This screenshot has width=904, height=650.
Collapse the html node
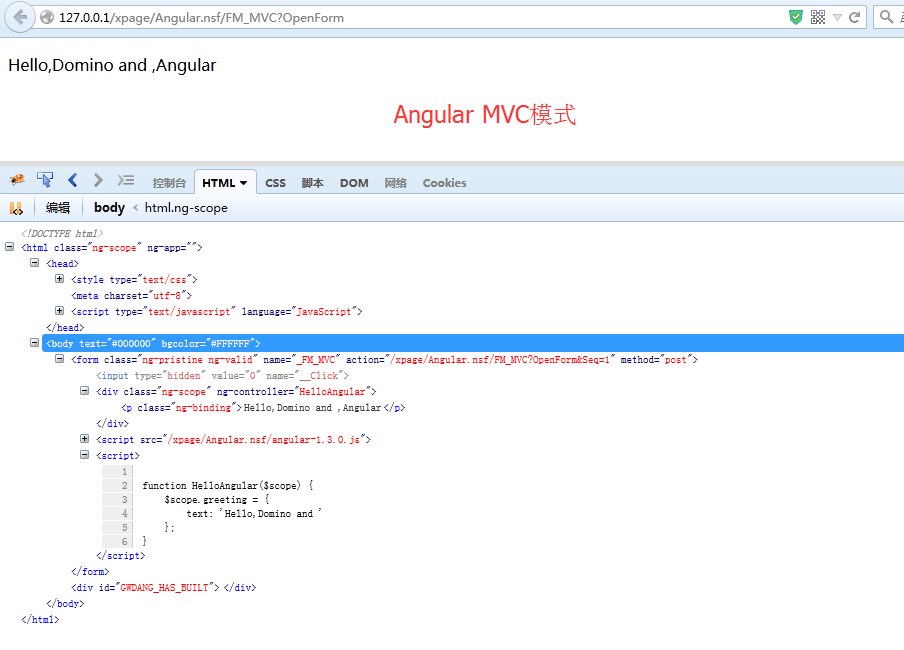point(9,247)
